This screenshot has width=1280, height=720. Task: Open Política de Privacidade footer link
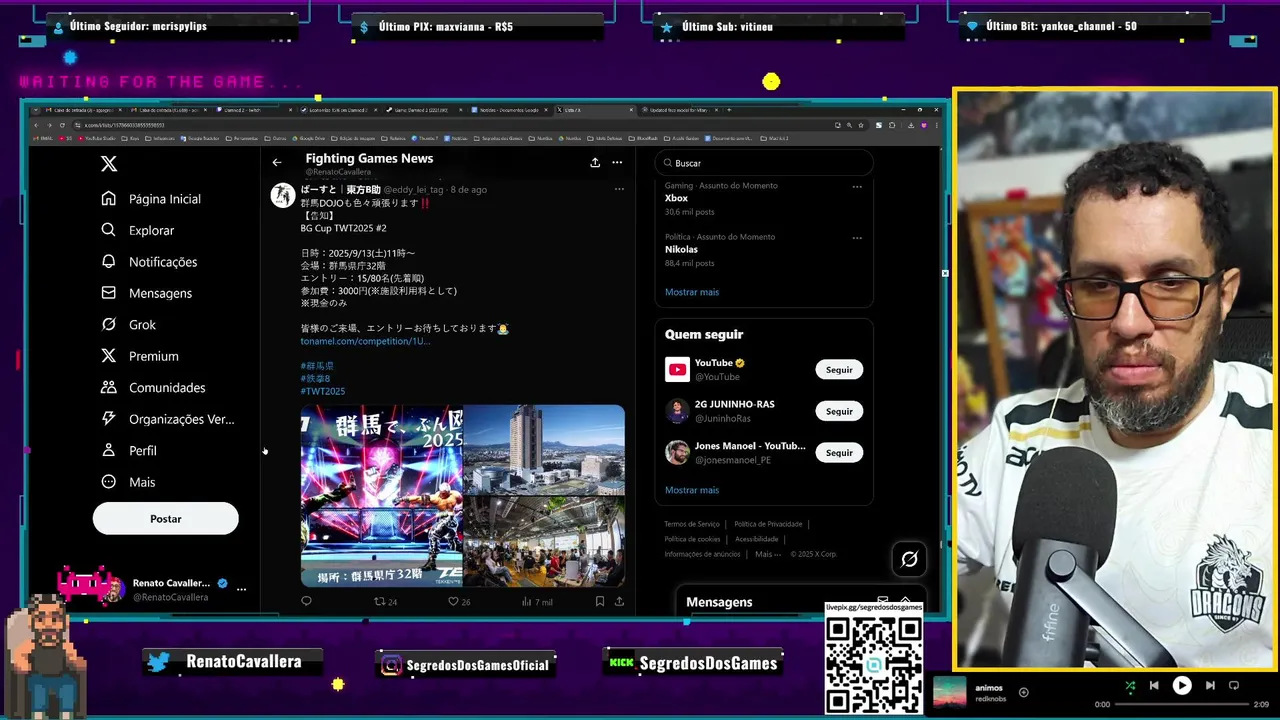768,524
